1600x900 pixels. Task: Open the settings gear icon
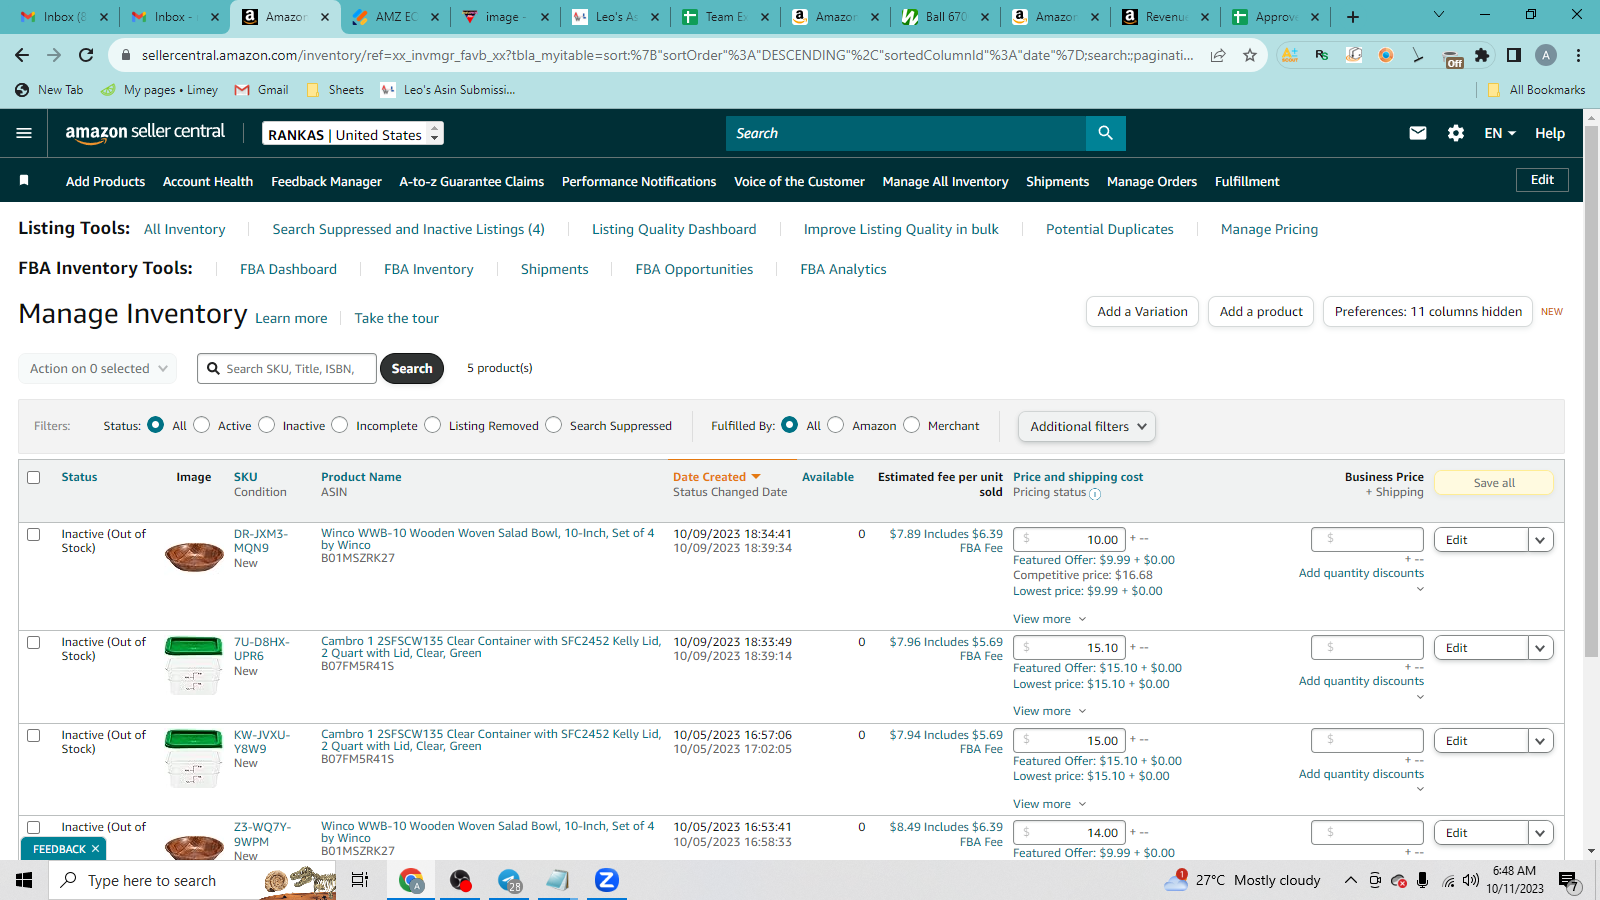click(1456, 133)
